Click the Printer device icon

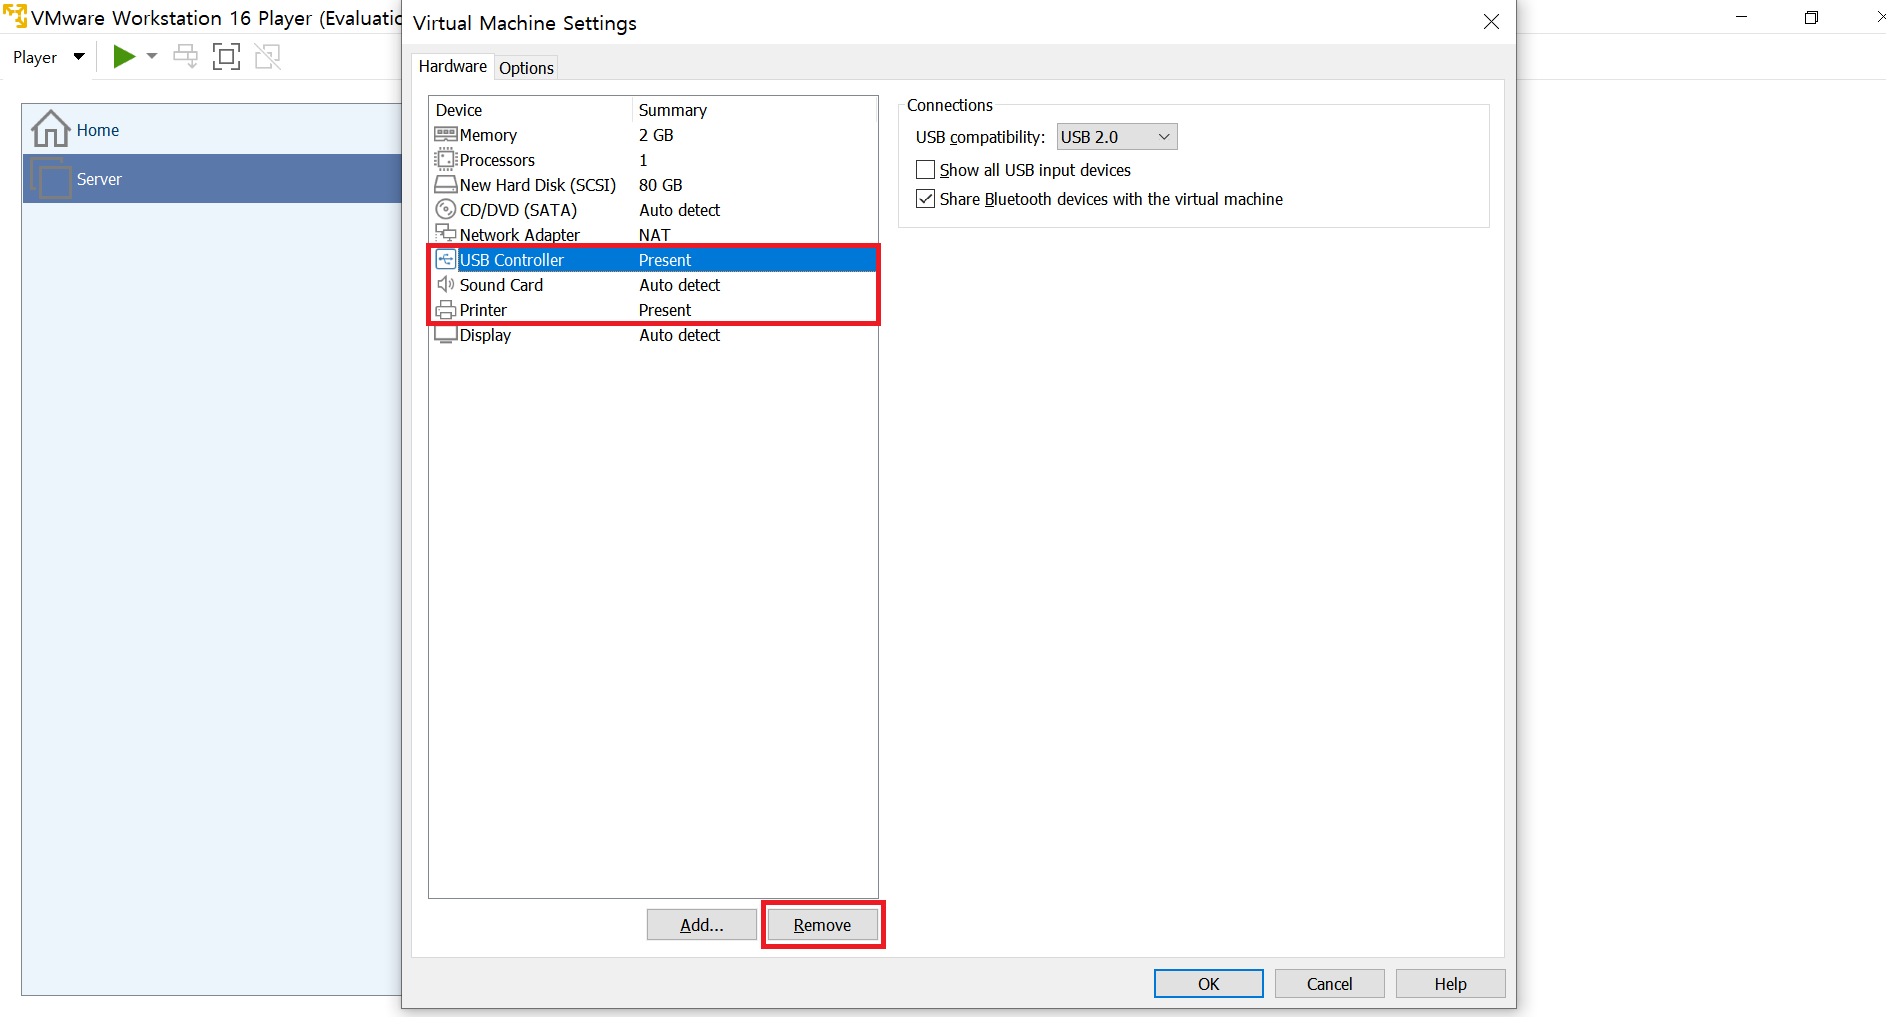446,309
